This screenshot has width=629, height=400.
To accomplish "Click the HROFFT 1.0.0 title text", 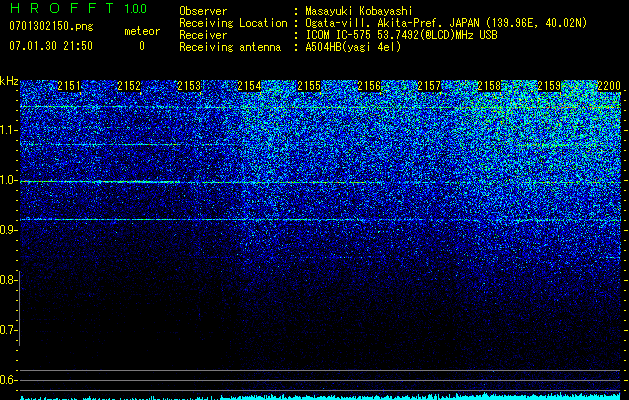I will pyautogui.click(x=78, y=8).
